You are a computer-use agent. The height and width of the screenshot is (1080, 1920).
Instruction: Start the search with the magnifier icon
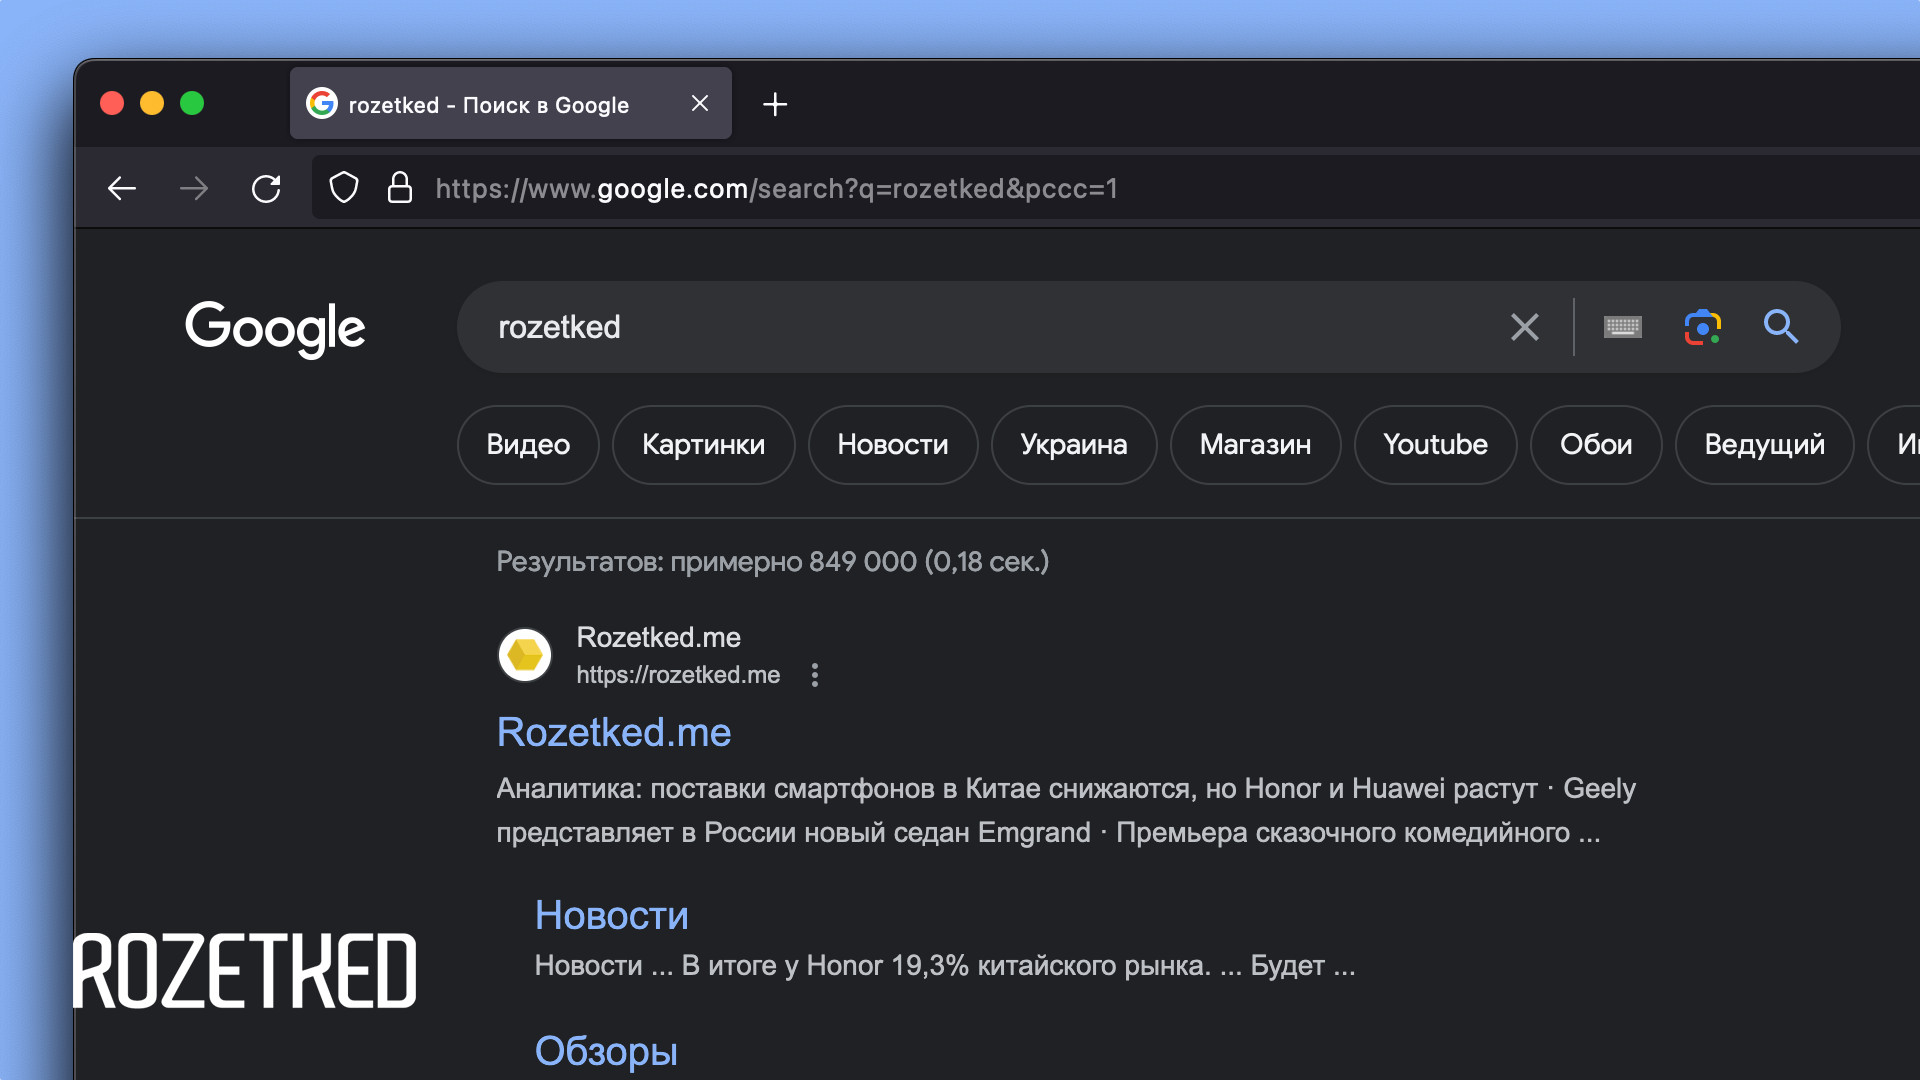click(1781, 327)
